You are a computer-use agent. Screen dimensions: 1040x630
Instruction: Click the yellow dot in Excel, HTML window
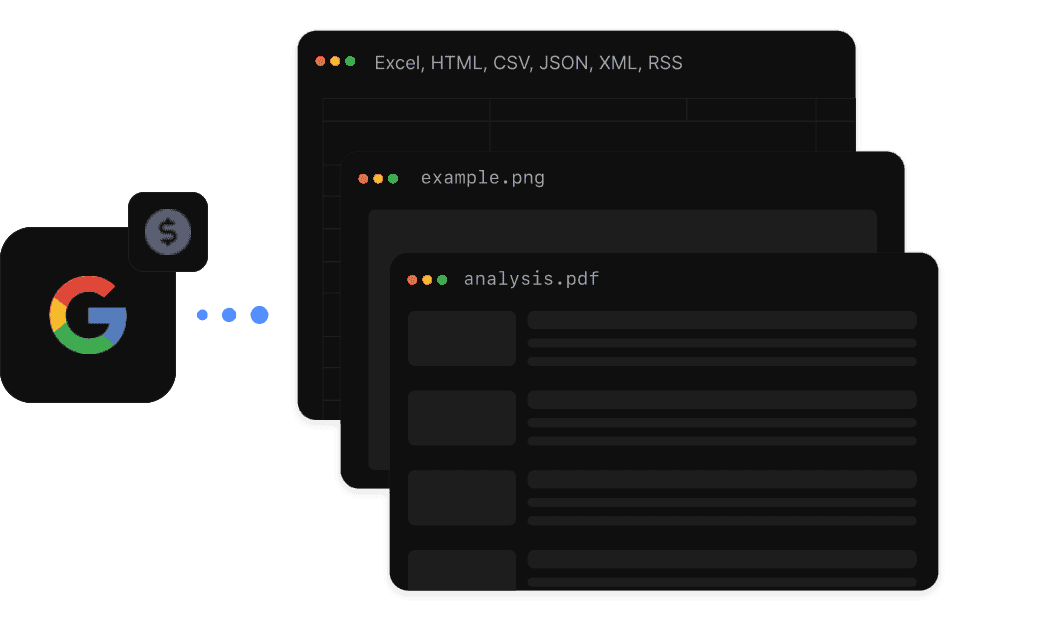[335, 61]
